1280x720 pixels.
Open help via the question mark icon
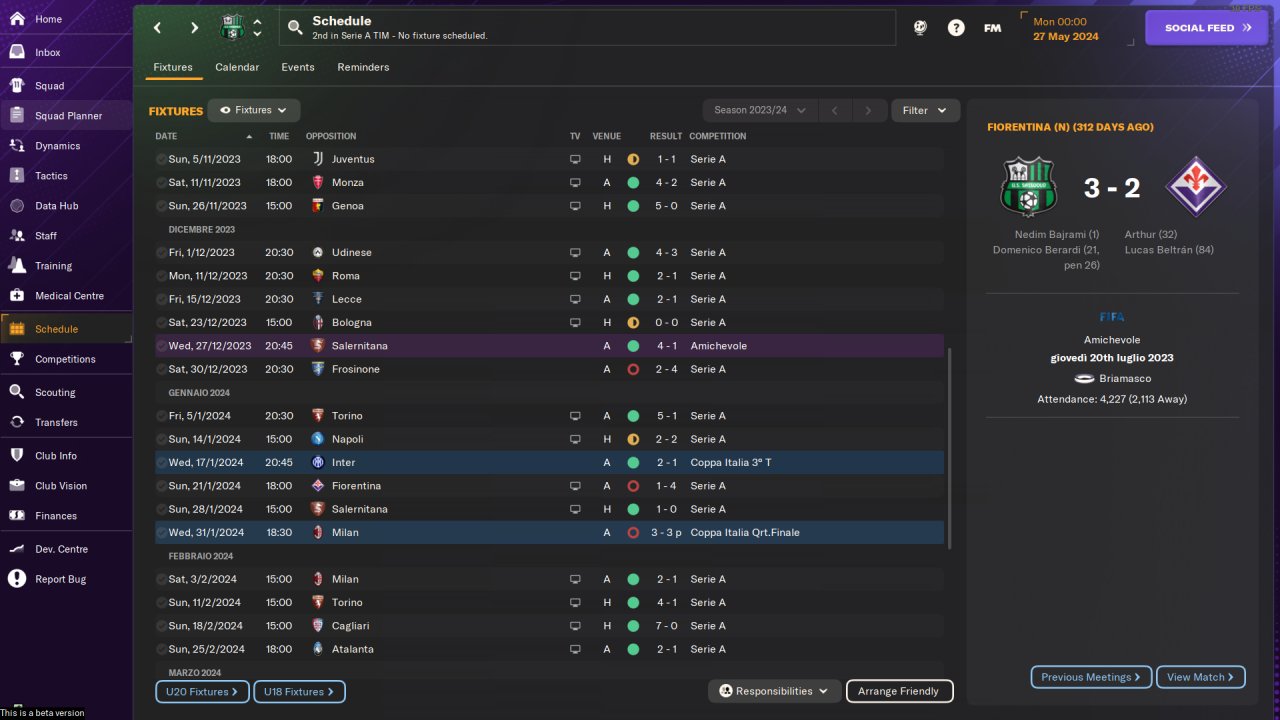point(956,28)
